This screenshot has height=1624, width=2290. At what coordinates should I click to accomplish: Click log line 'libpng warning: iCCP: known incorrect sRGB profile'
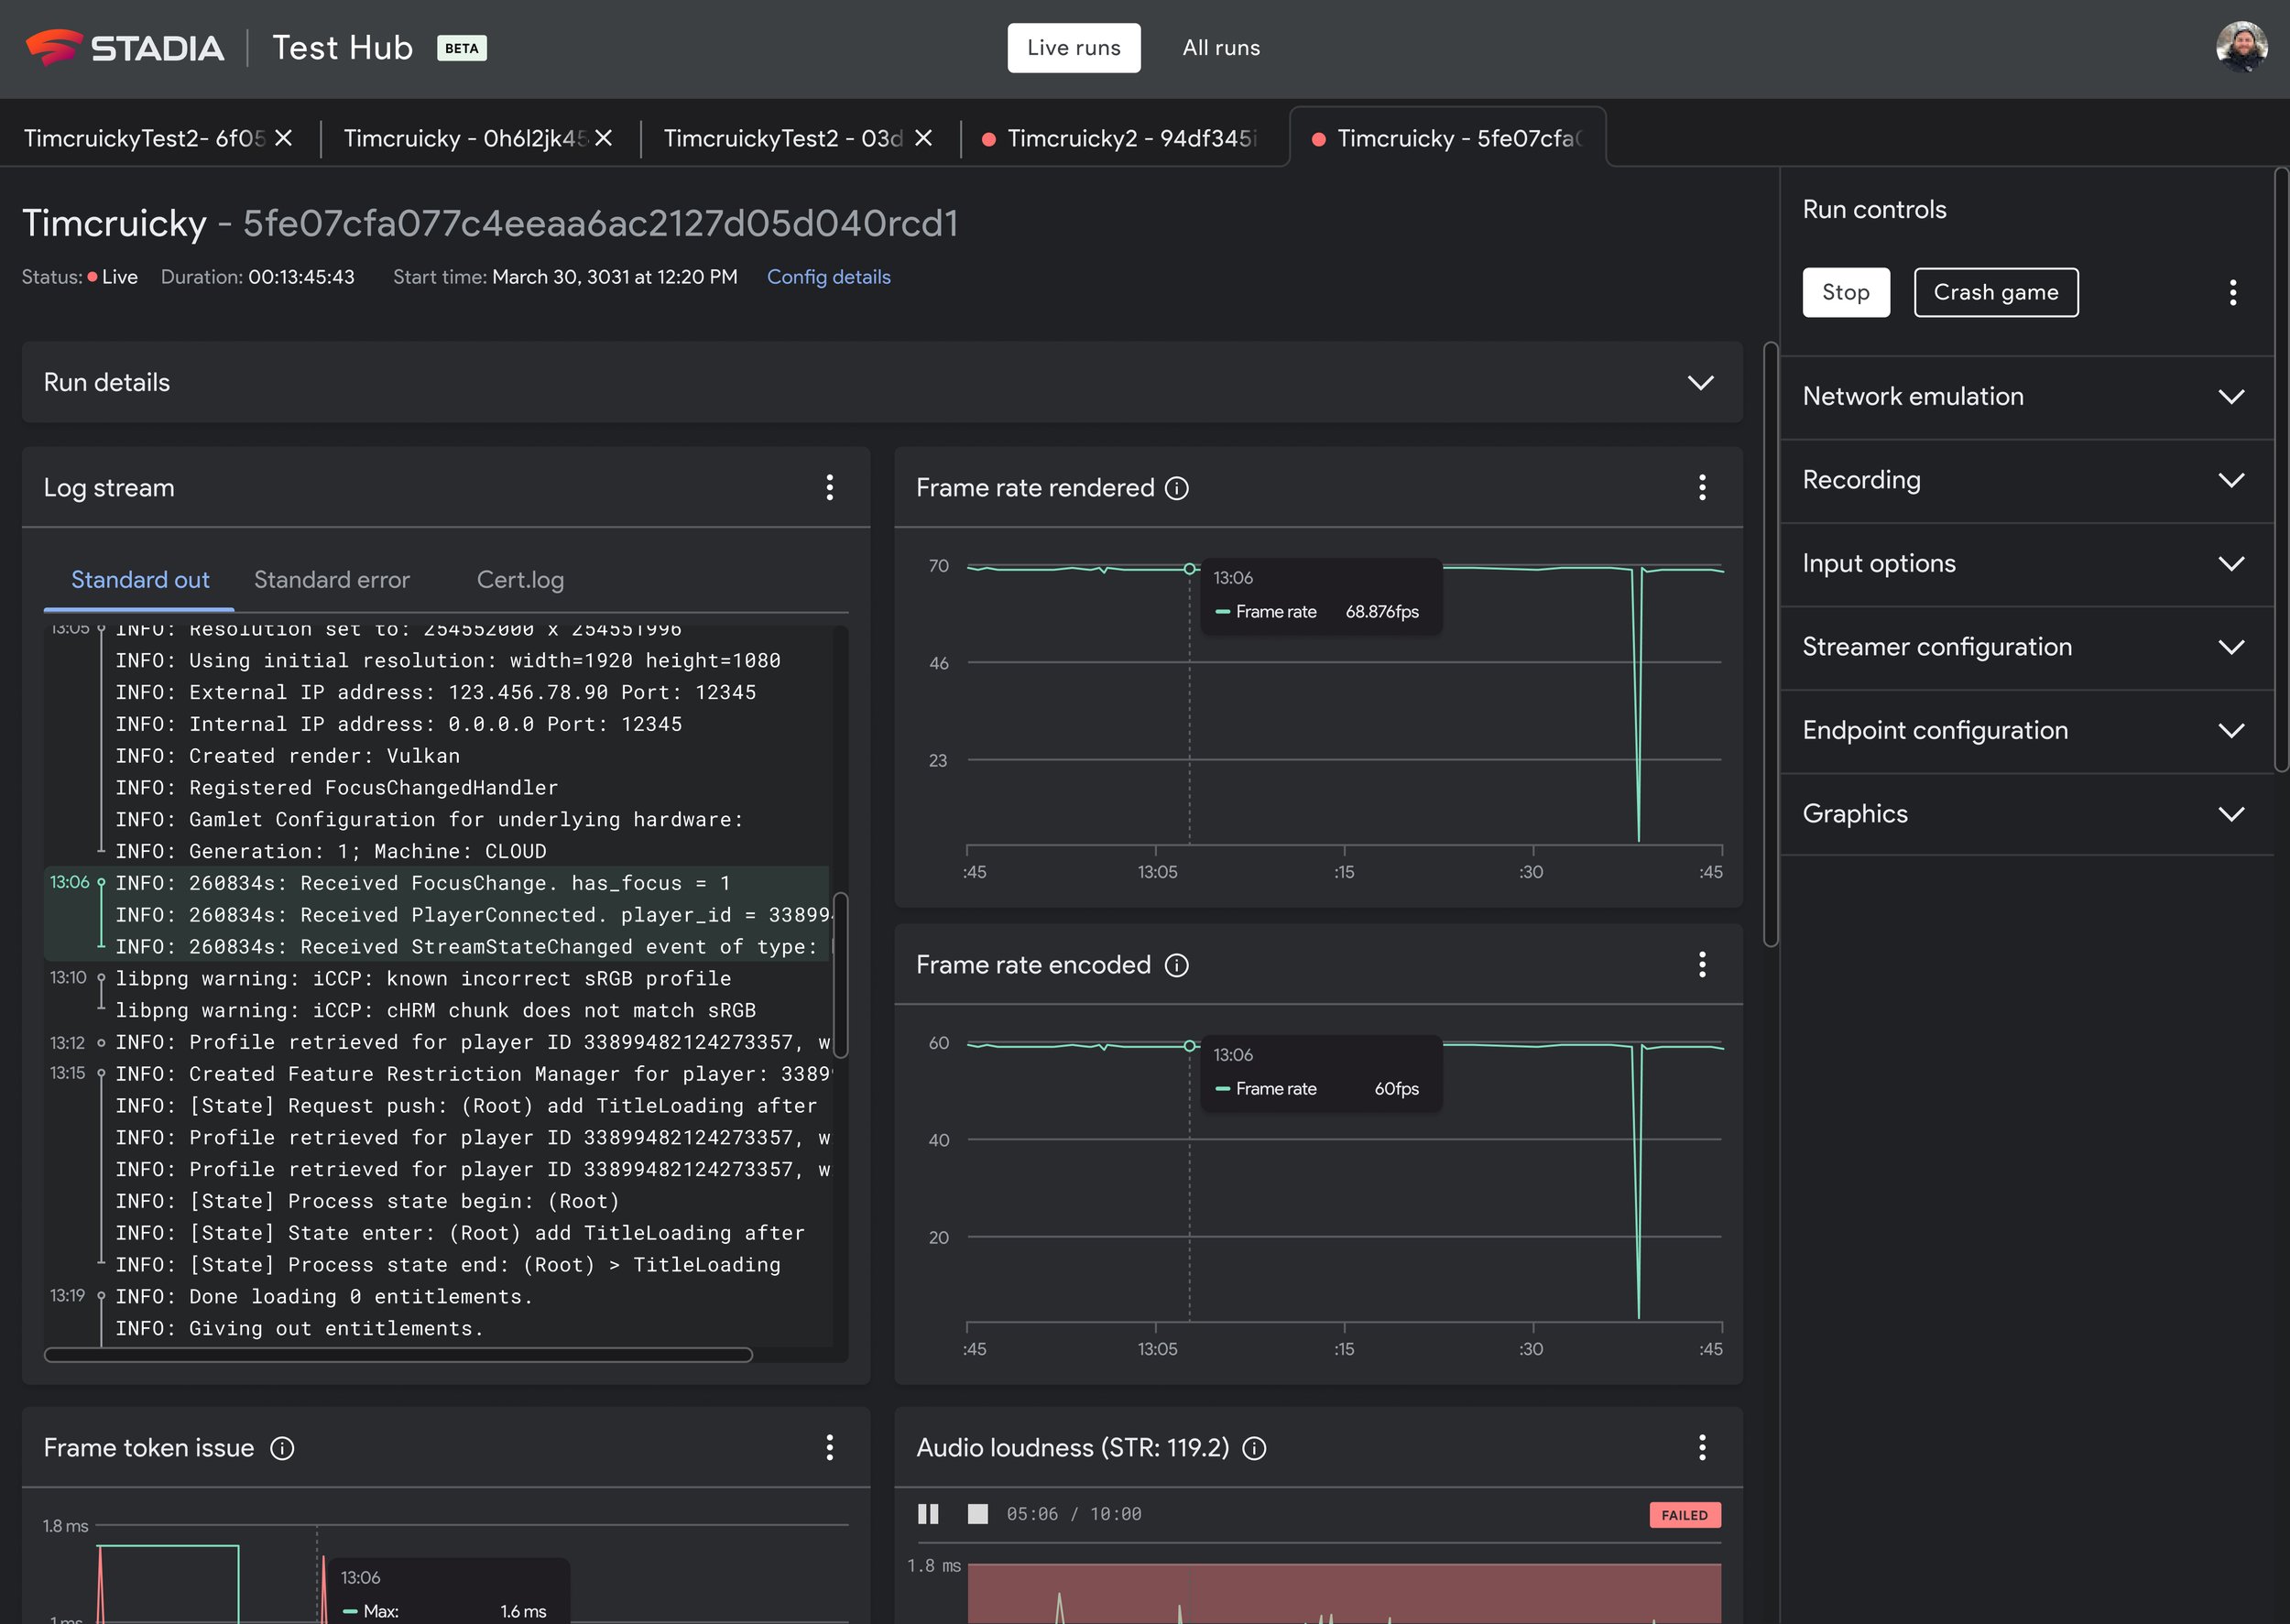pyautogui.click(x=423, y=978)
